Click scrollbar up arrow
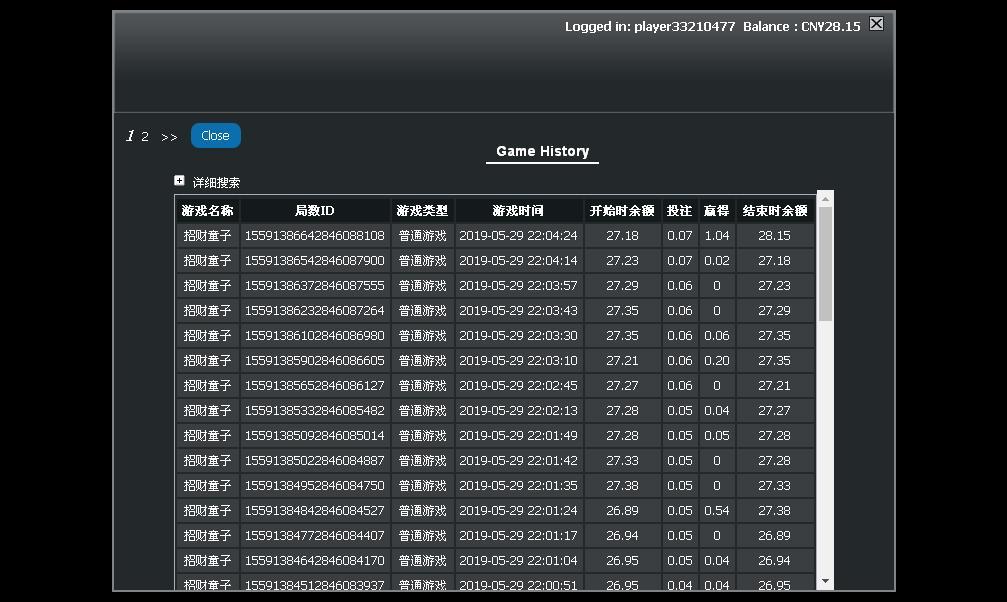The width and height of the screenshot is (1007, 602). tap(825, 200)
